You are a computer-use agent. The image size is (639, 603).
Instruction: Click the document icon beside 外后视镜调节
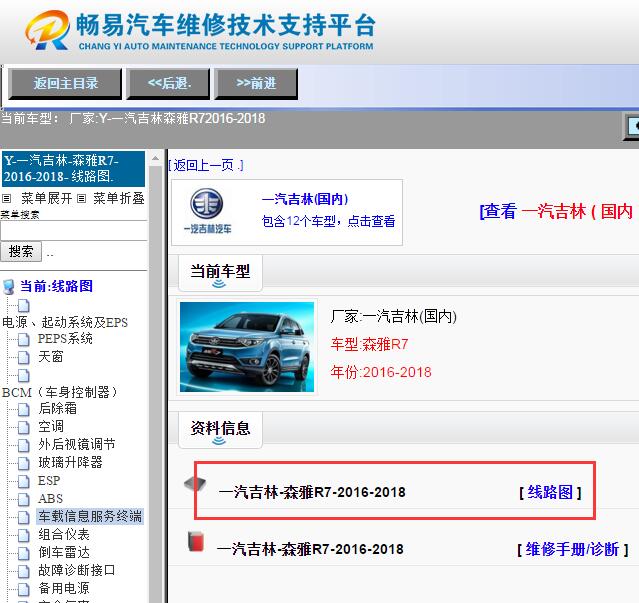[x=24, y=445]
